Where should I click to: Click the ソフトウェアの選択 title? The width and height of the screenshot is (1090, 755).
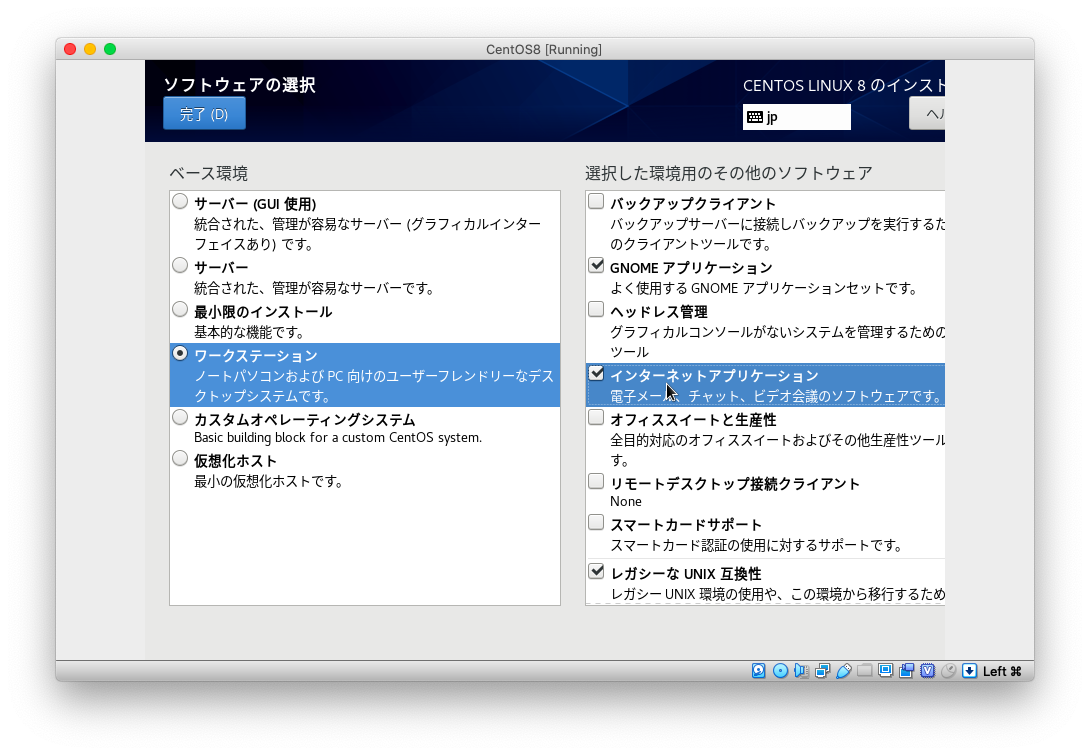coord(240,85)
